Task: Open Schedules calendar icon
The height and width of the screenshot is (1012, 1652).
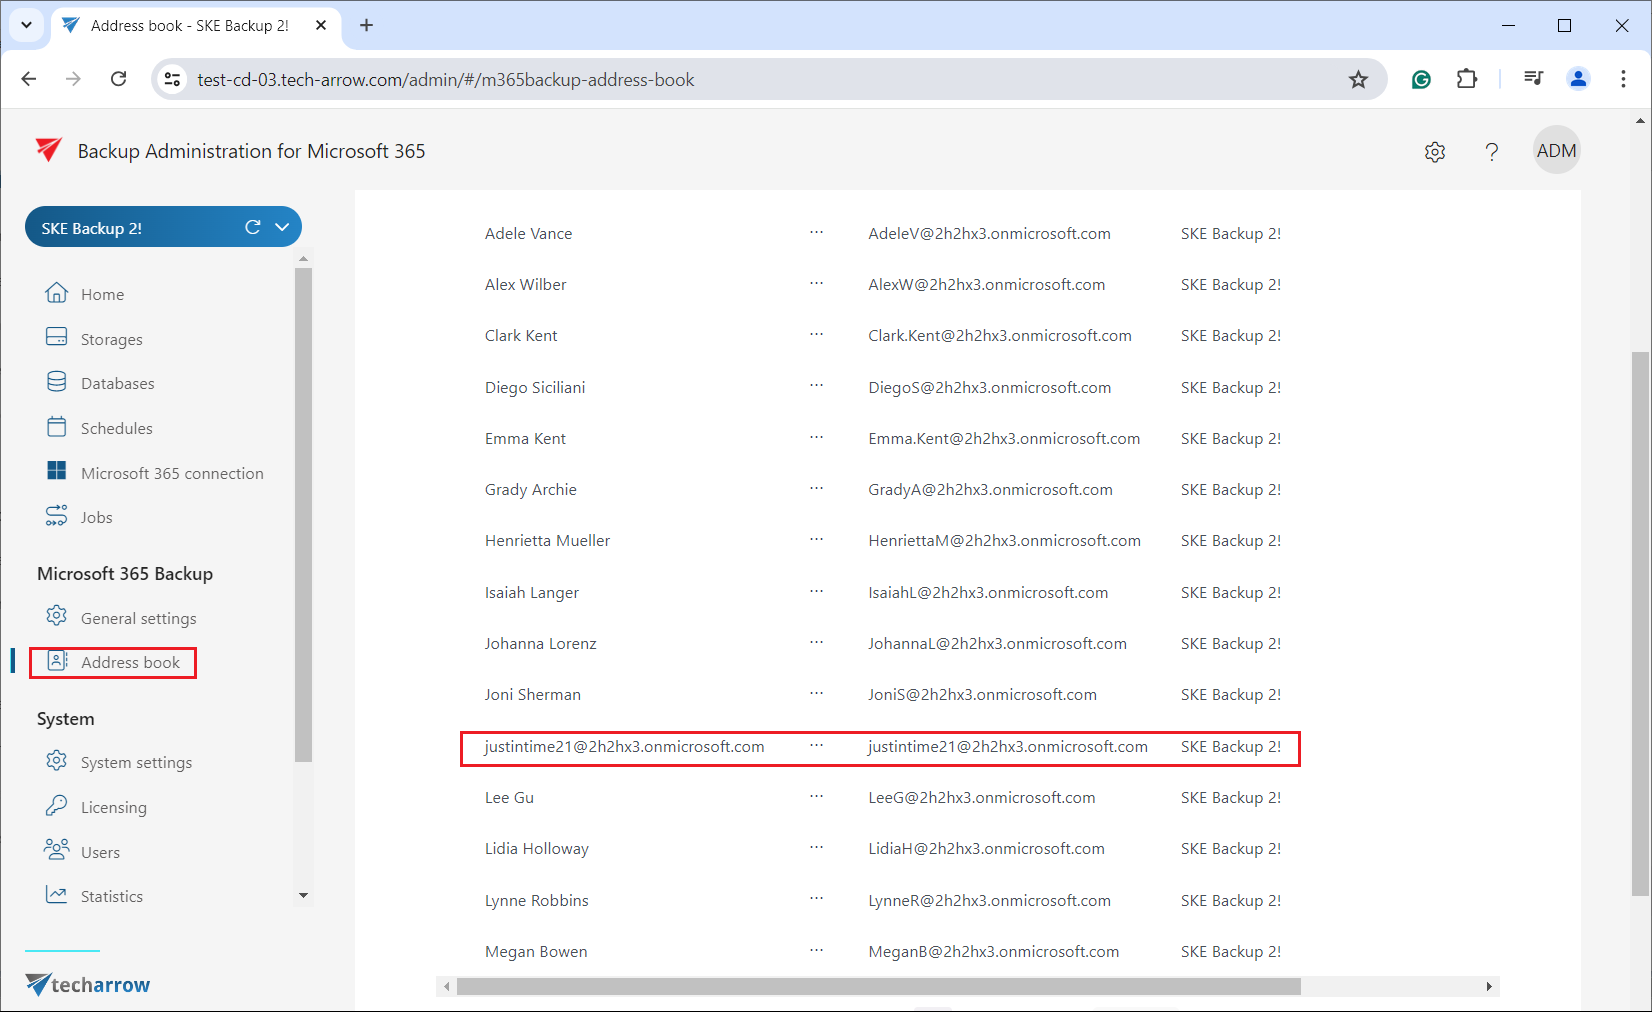Action: point(57,427)
